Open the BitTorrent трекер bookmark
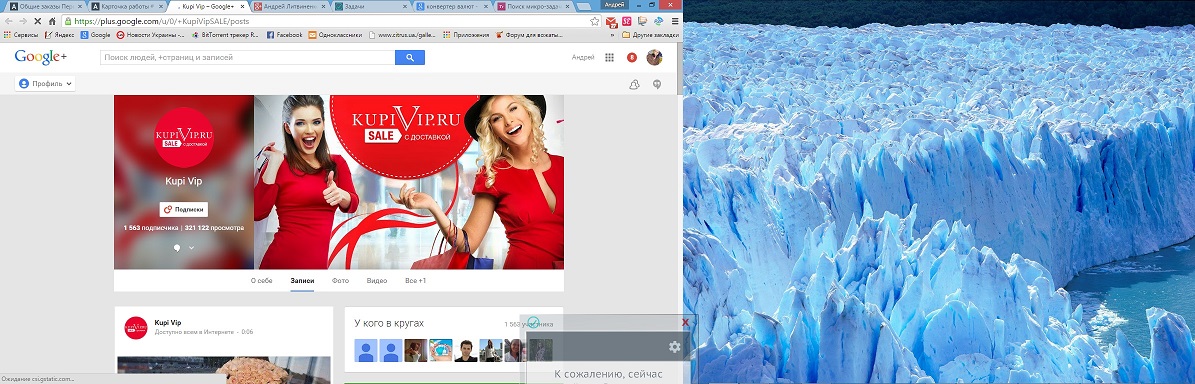Image resolution: width=1195 pixels, height=384 pixels. [x=226, y=35]
